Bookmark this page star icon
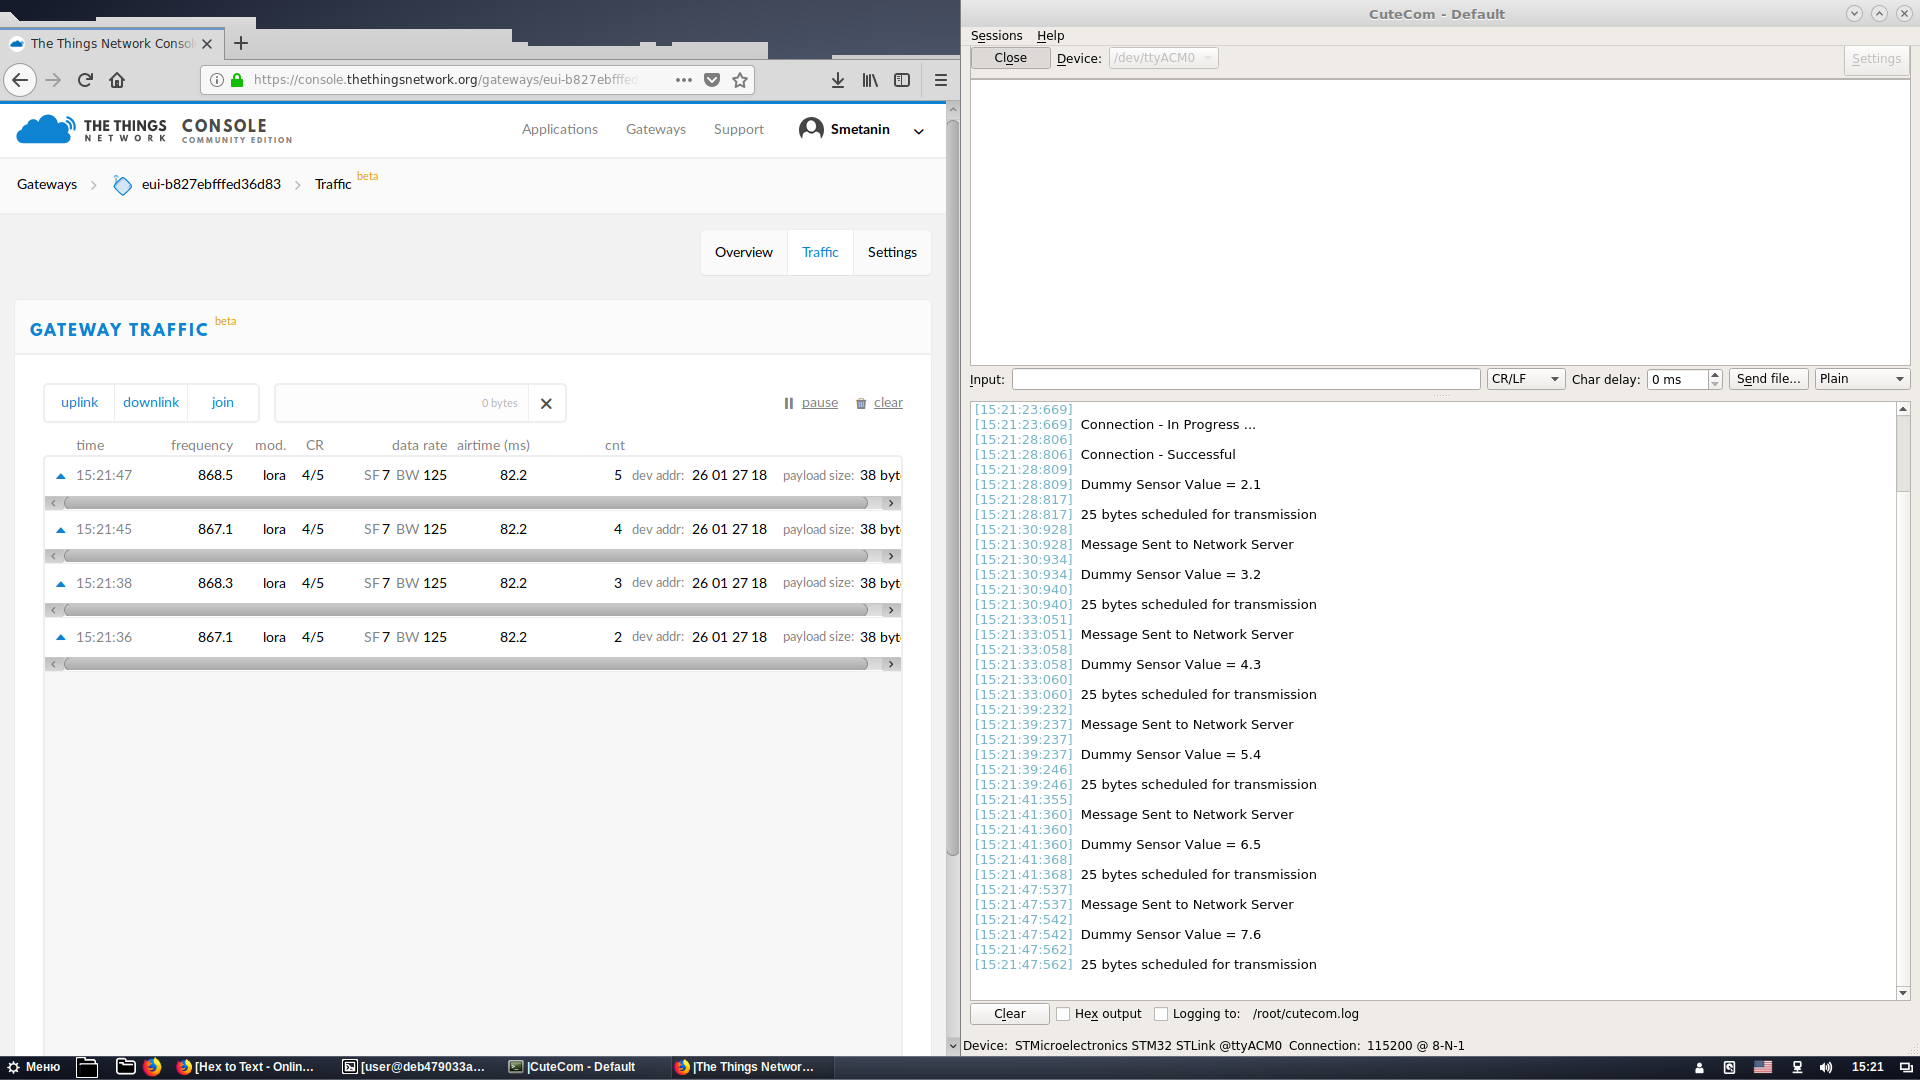The width and height of the screenshot is (1920, 1080). 740,80
